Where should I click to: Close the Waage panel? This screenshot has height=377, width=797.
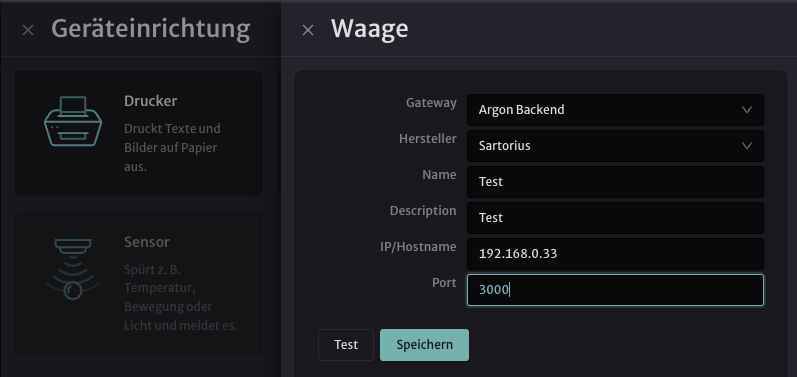308,30
